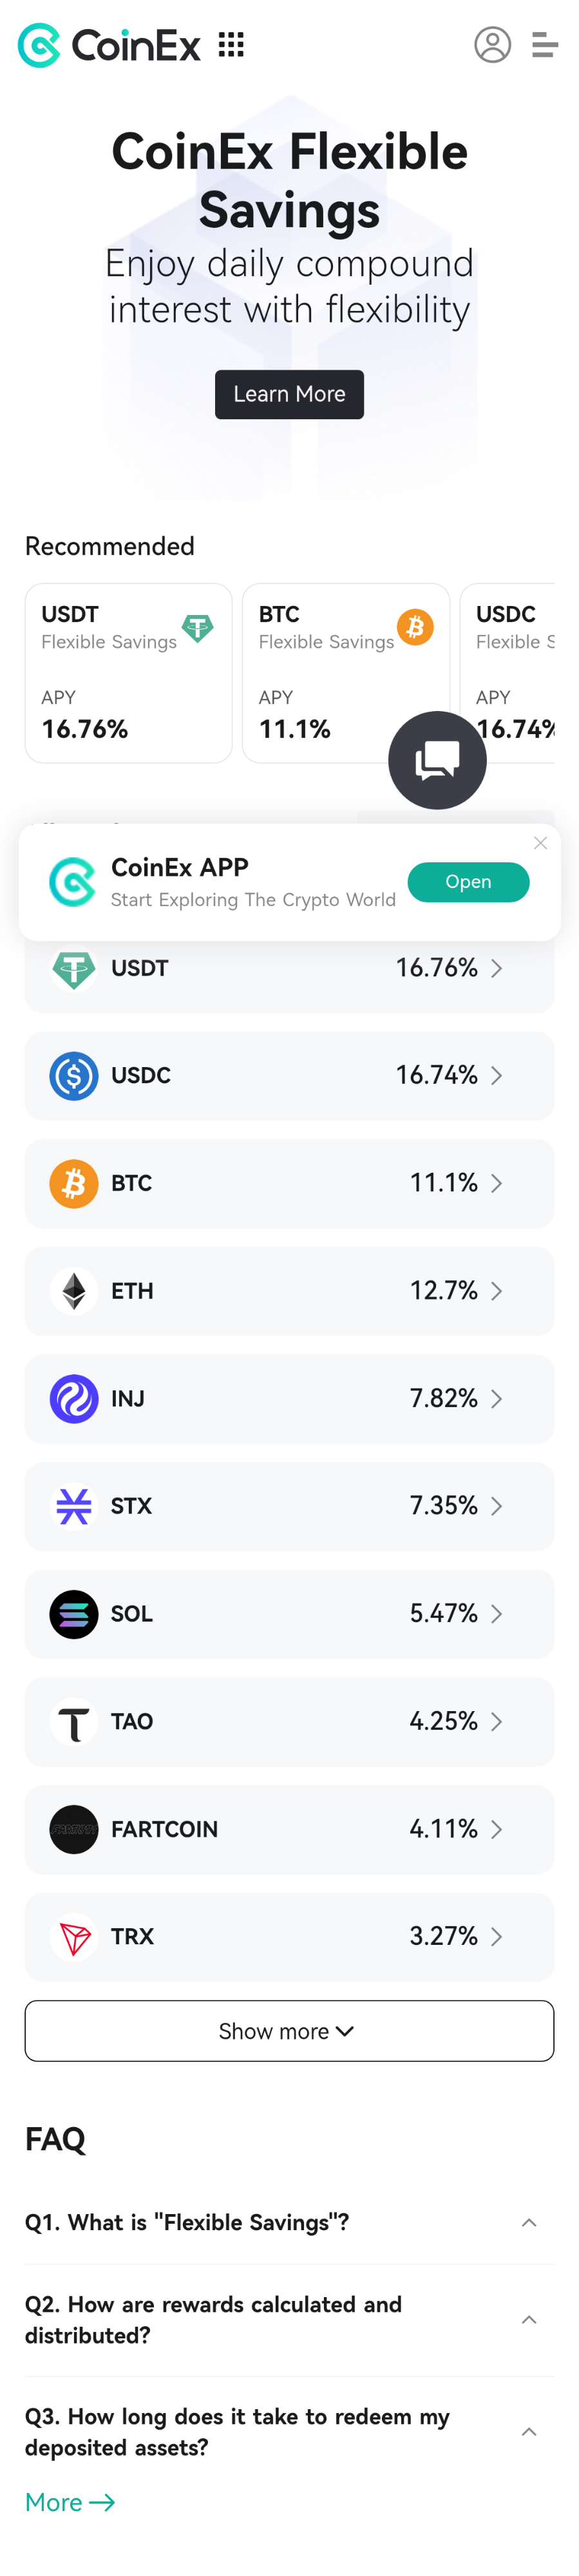Open the INJ savings row chevron

pos(496,1399)
